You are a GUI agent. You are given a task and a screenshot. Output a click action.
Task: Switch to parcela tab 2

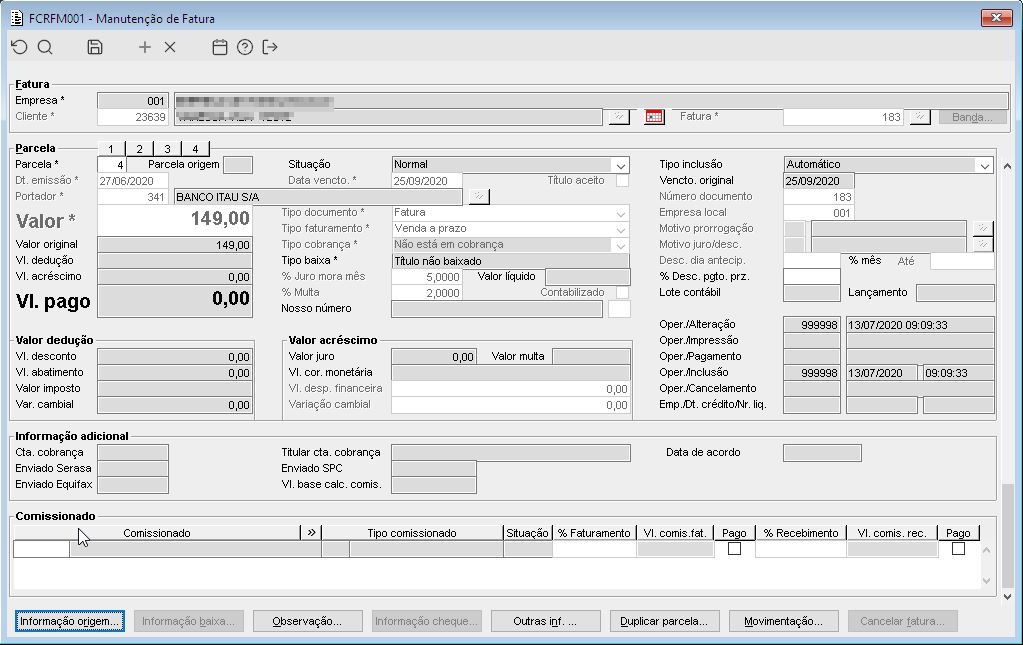pos(139,149)
